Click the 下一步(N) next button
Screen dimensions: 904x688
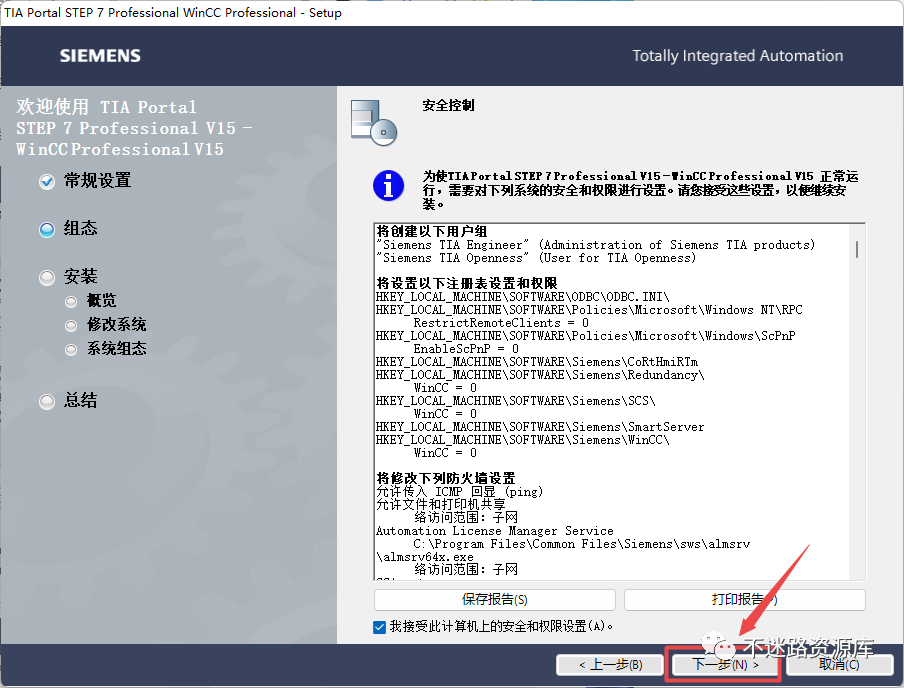coord(724,664)
